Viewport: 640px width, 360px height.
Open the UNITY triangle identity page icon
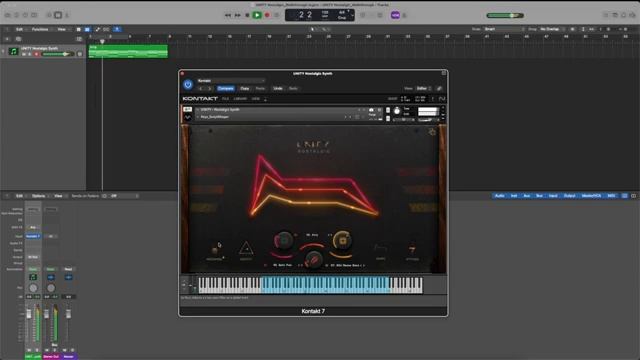[x=246, y=249]
